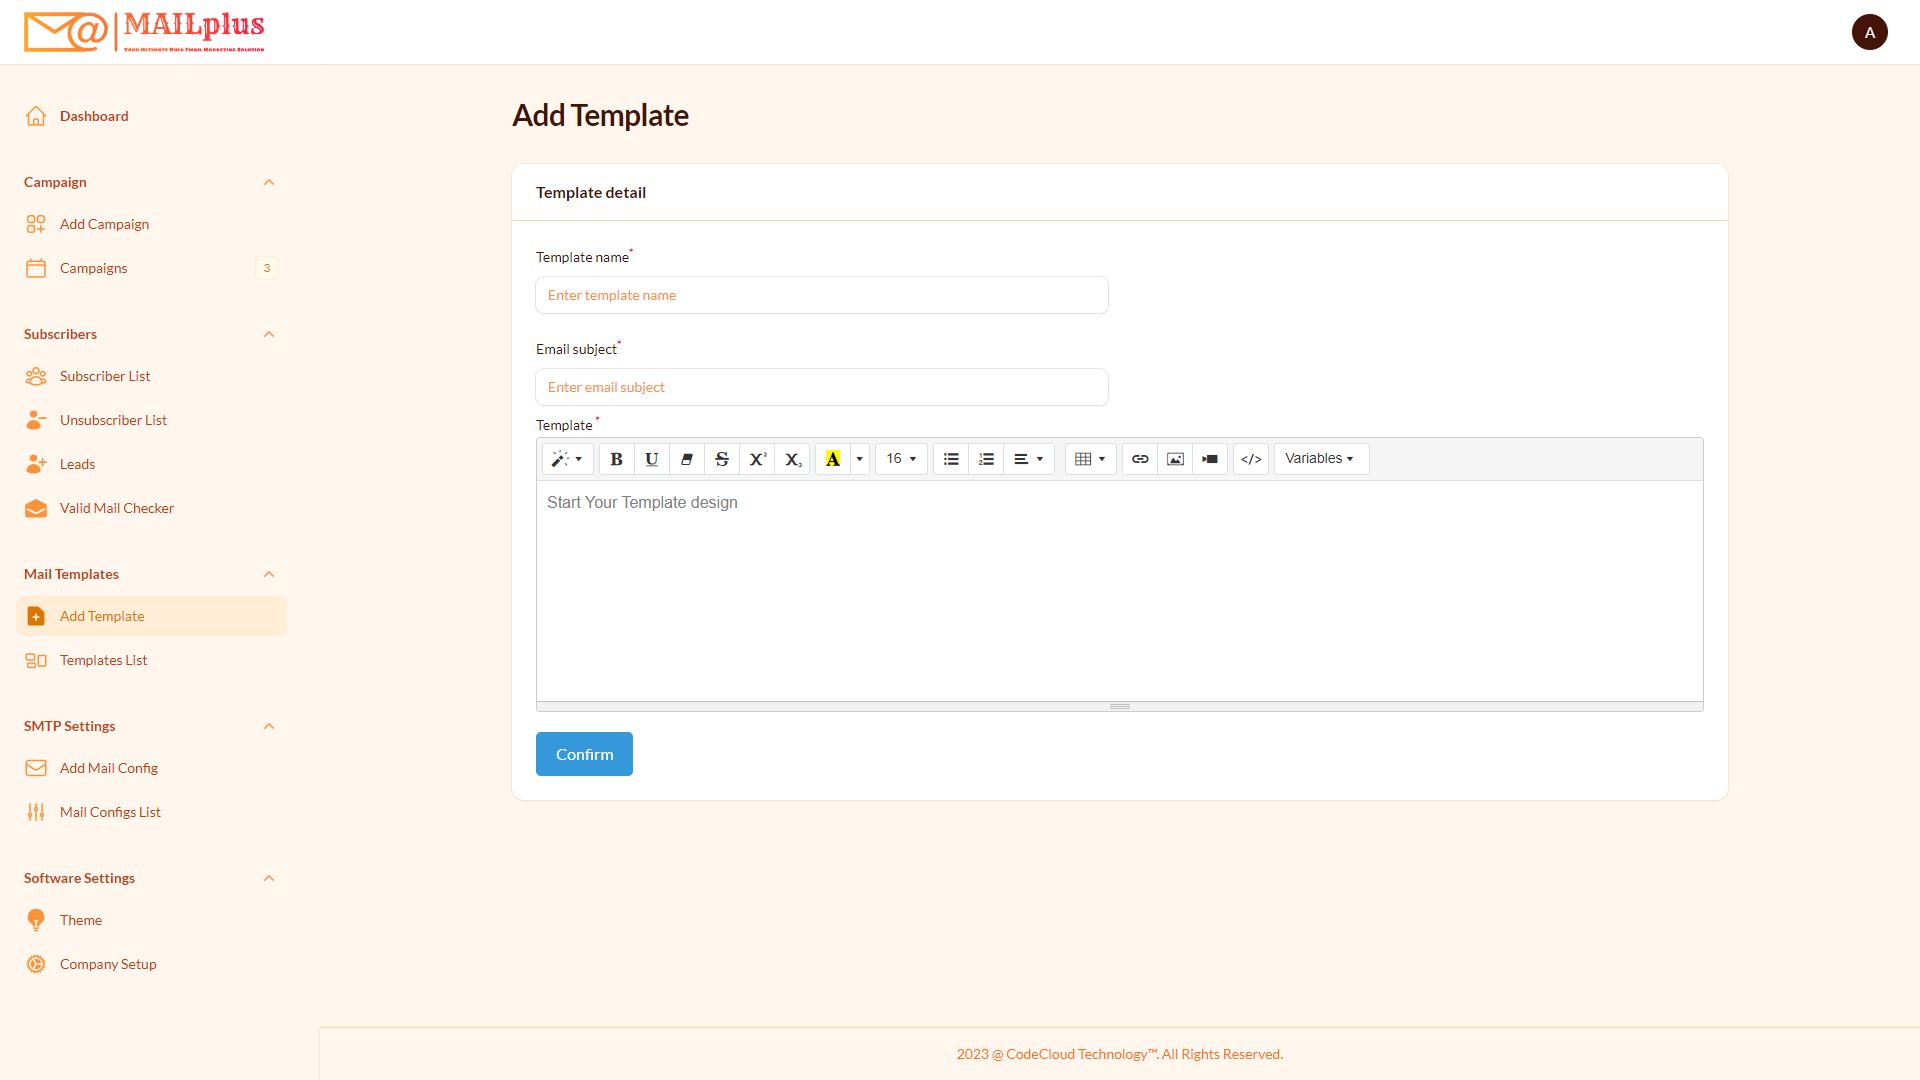Go to Subscriber List page
This screenshot has width=1920, height=1080.
pos(105,376)
